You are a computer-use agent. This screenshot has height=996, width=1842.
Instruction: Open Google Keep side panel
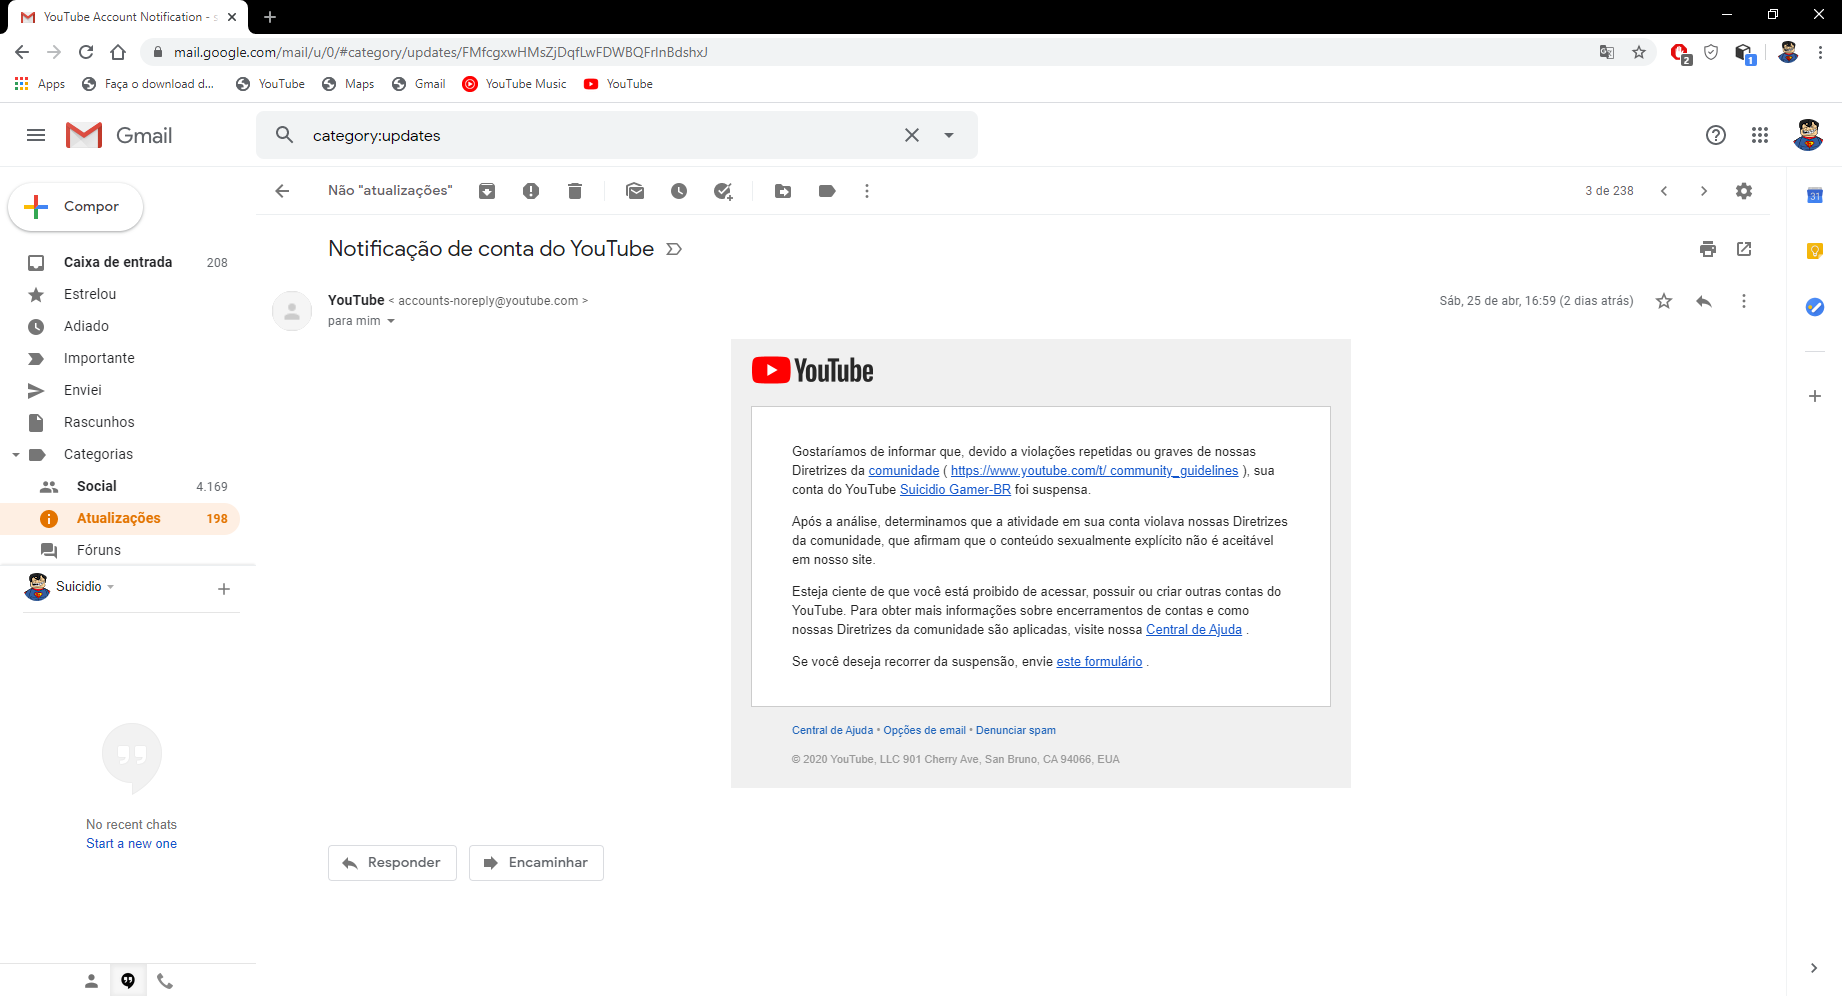(1815, 251)
